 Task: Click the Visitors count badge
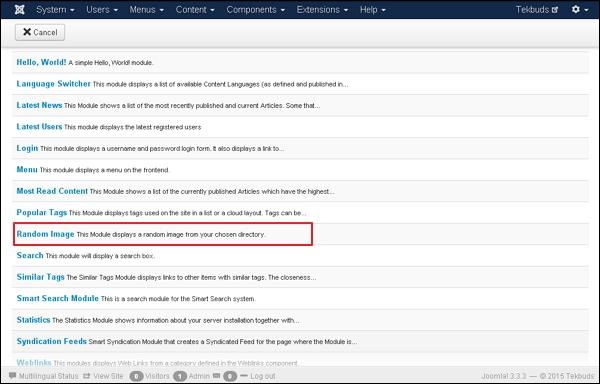coord(136,376)
